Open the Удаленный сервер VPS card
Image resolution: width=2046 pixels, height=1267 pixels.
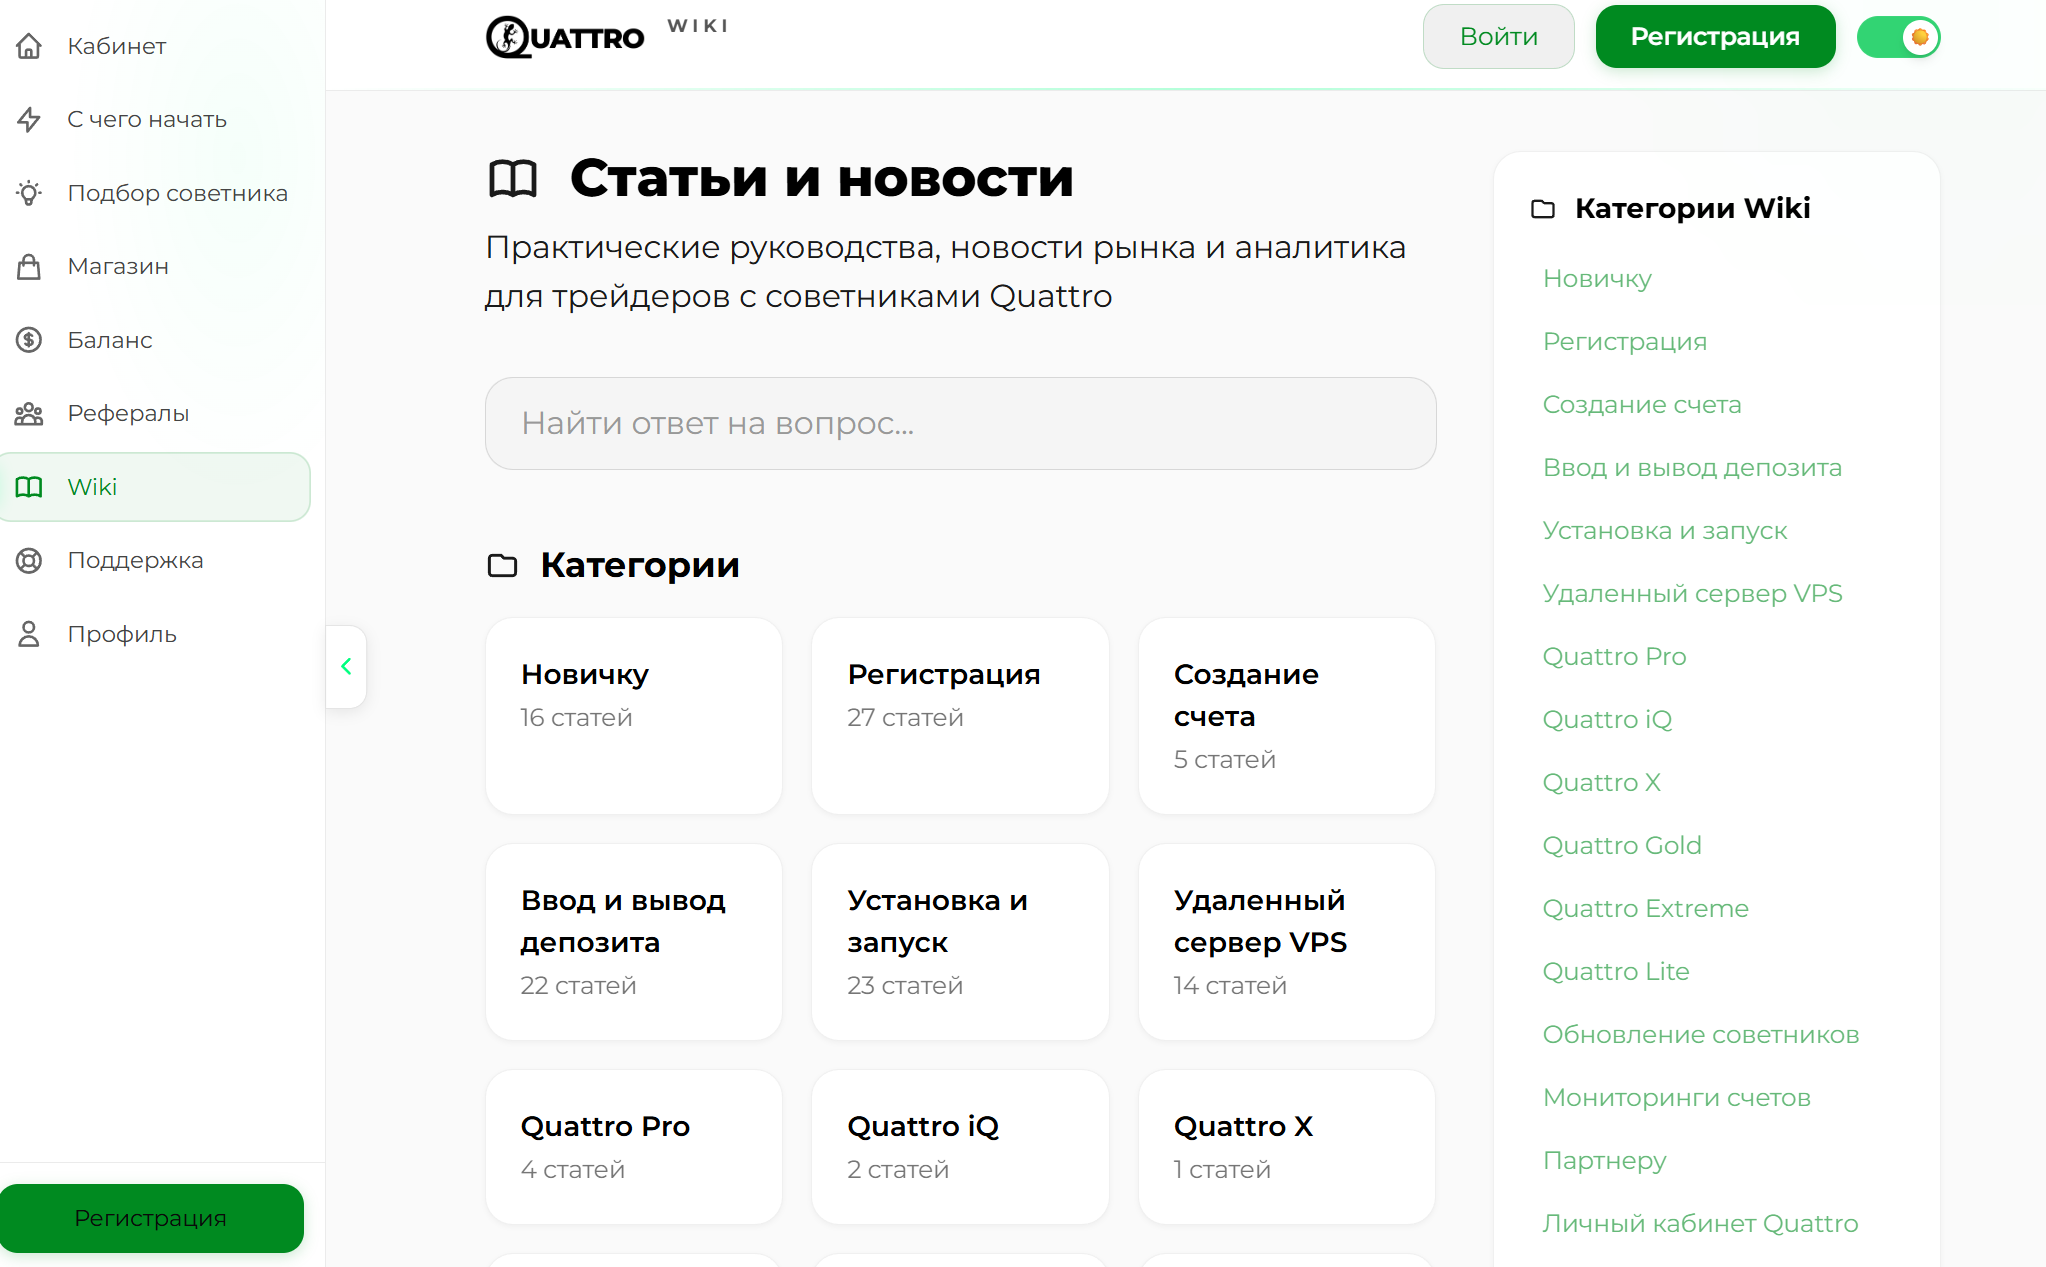[1287, 942]
